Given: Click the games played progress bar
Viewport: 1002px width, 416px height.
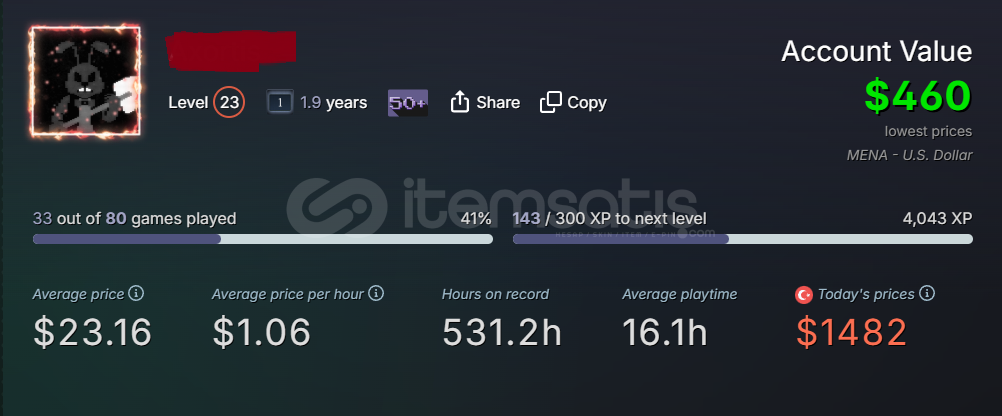Looking at the screenshot, I should [x=262, y=239].
